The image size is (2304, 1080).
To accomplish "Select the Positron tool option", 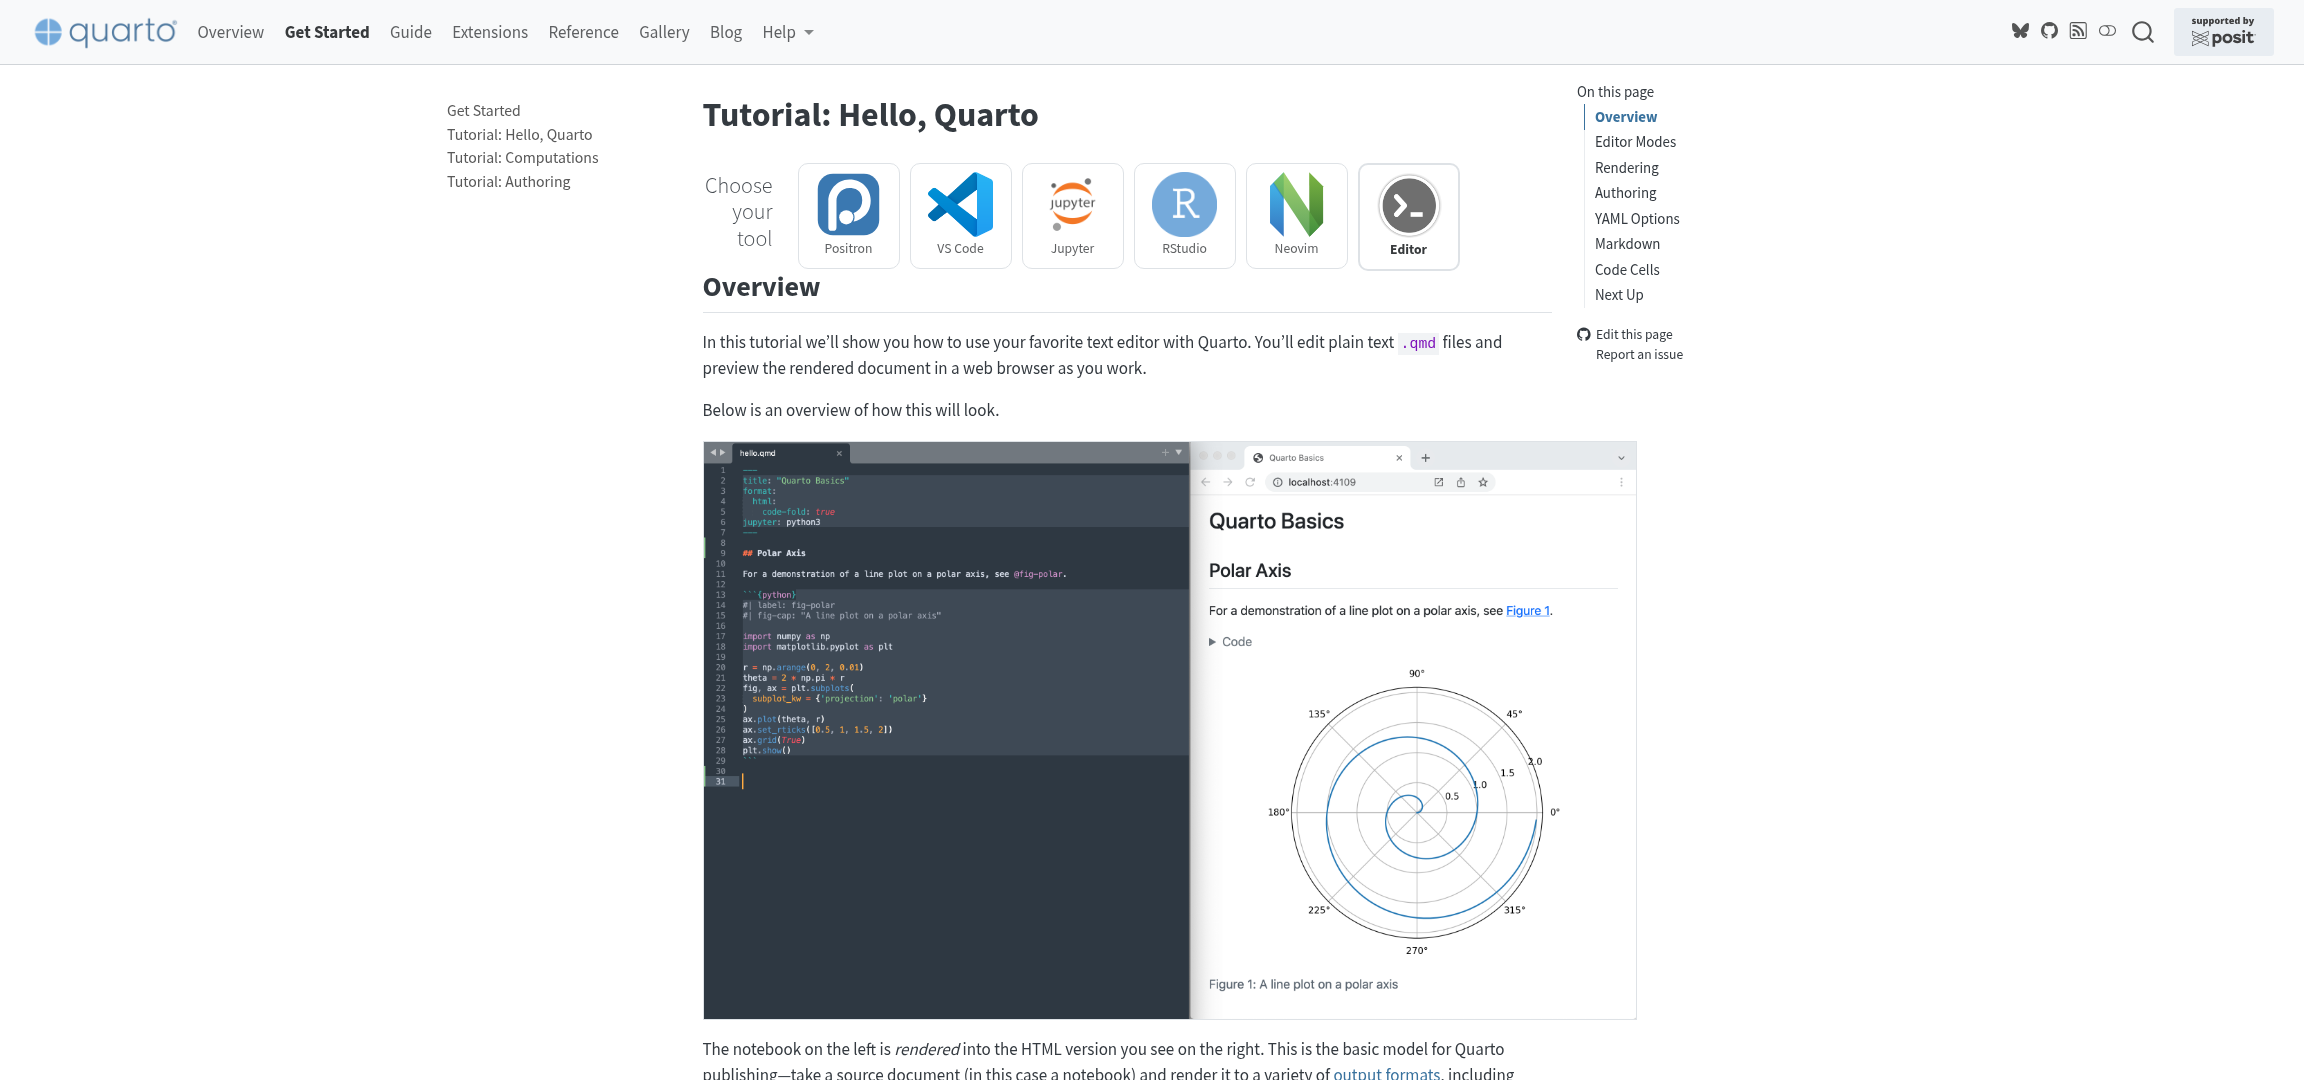I will point(848,215).
